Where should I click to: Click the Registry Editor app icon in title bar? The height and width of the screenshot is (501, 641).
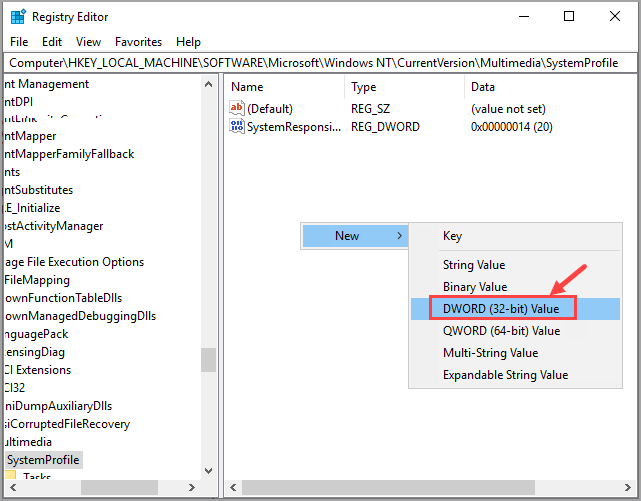coord(18,17)
